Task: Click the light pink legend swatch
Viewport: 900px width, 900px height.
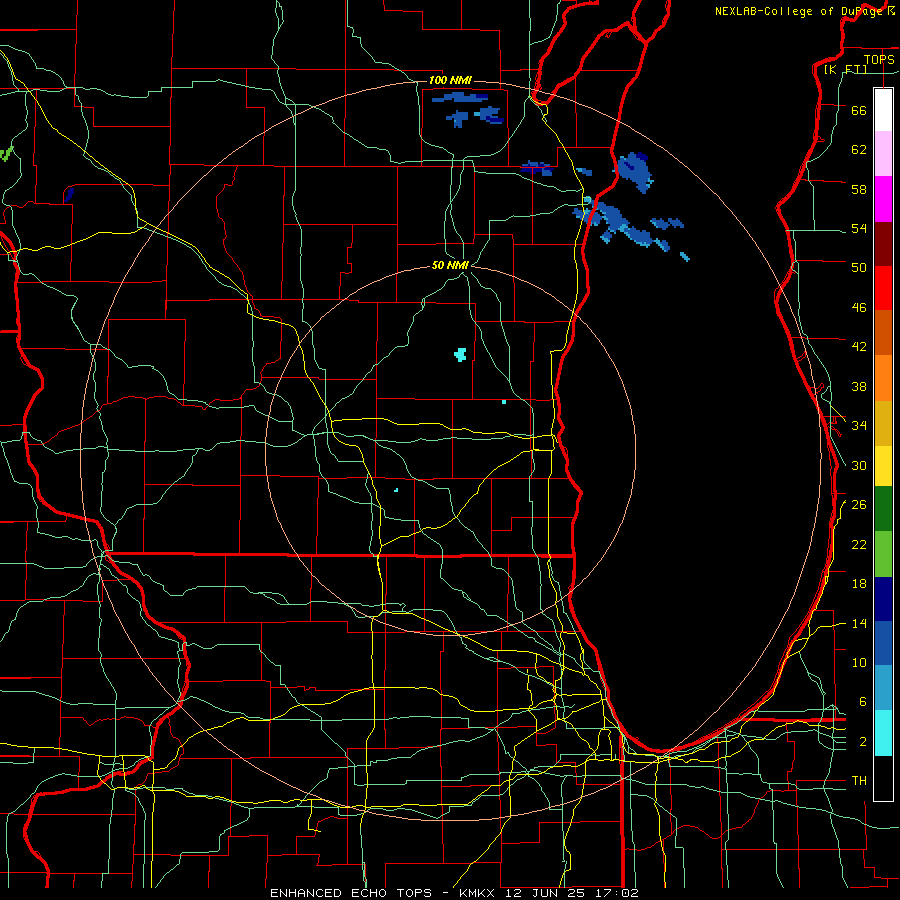Action: [x=883, y=153]
